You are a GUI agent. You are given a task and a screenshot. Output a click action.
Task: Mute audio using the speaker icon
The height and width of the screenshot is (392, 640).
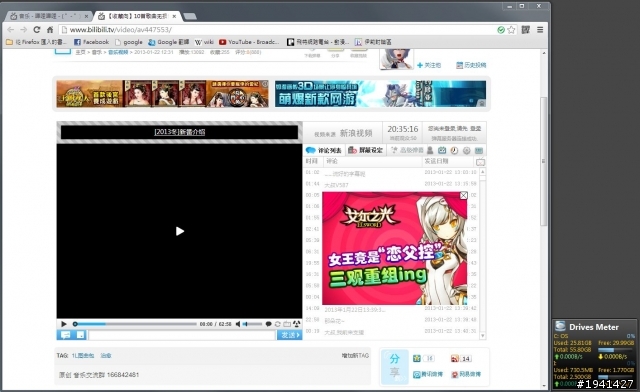tap(238, 324)
